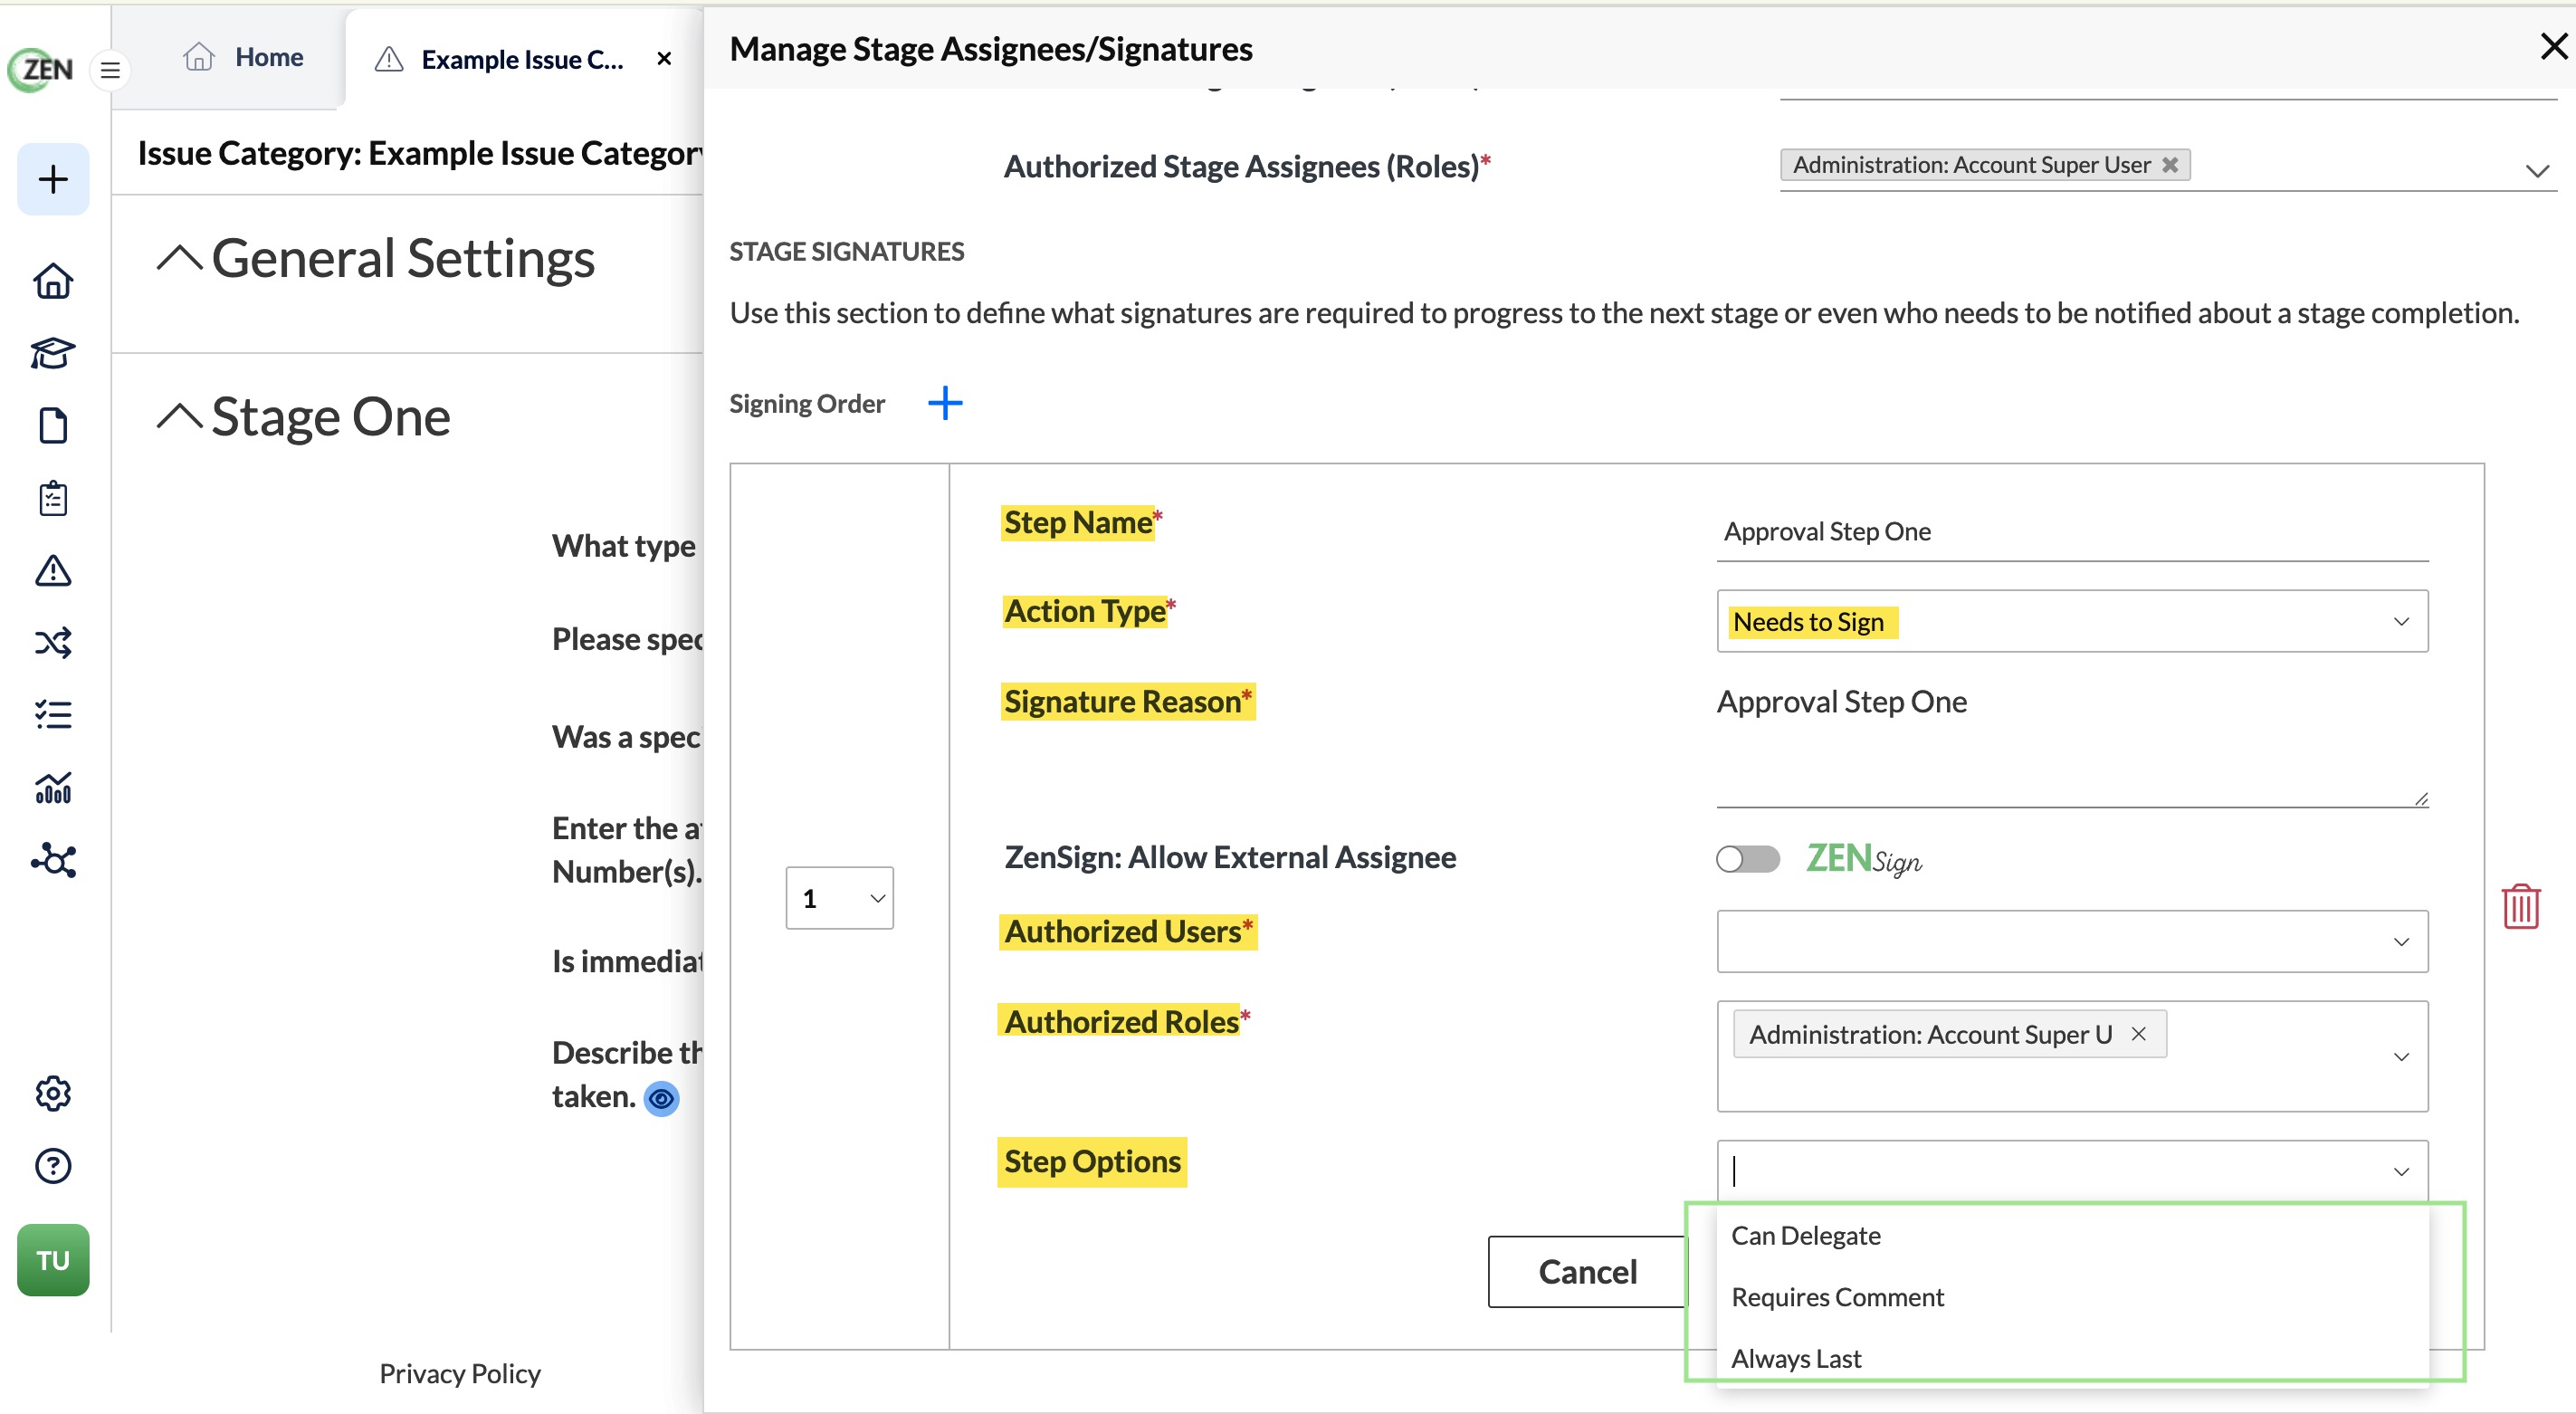Collapse the General Settings section

pos(180,259)
